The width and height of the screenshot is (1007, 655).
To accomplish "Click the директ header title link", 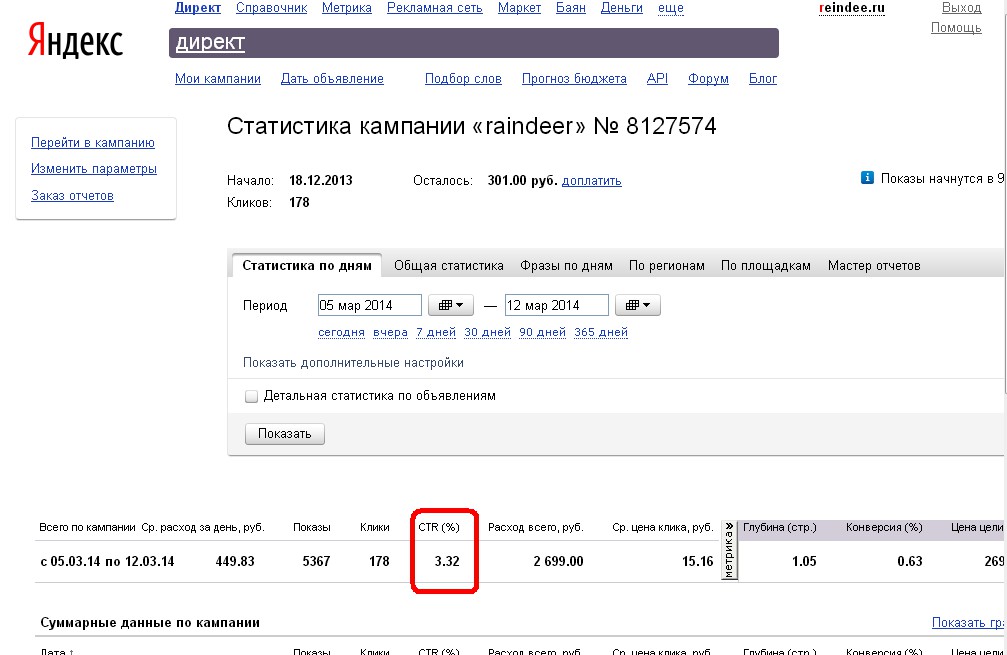I will coord(210,42).
